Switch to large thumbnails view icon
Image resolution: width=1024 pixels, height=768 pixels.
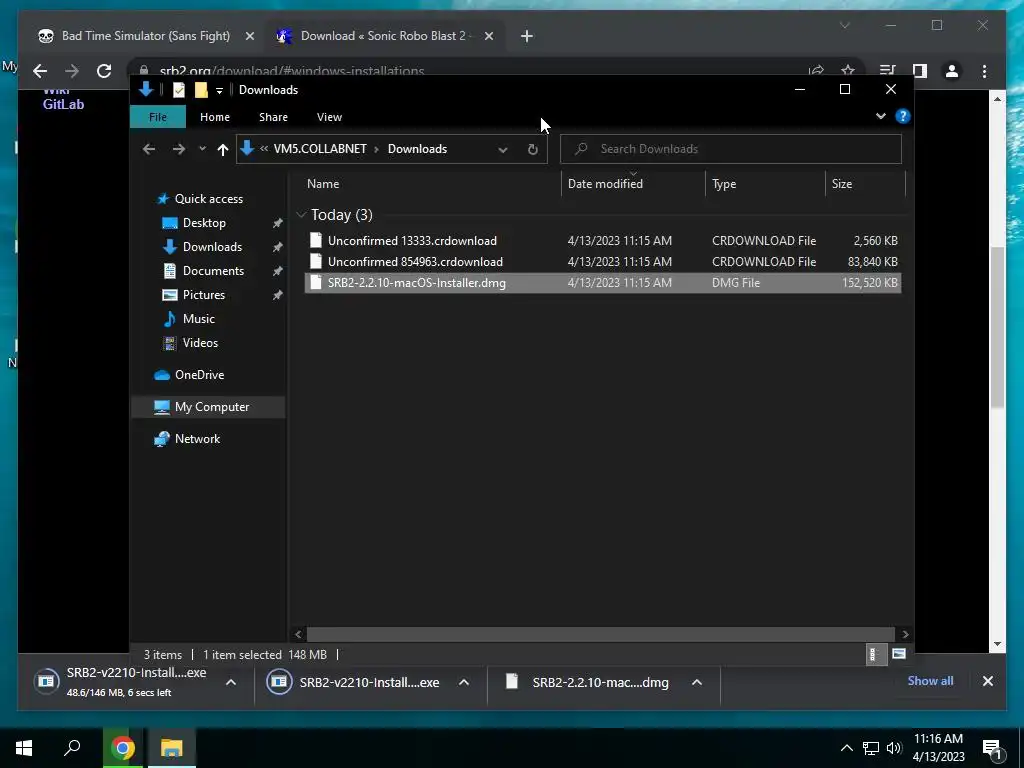(x=899, y=654)
